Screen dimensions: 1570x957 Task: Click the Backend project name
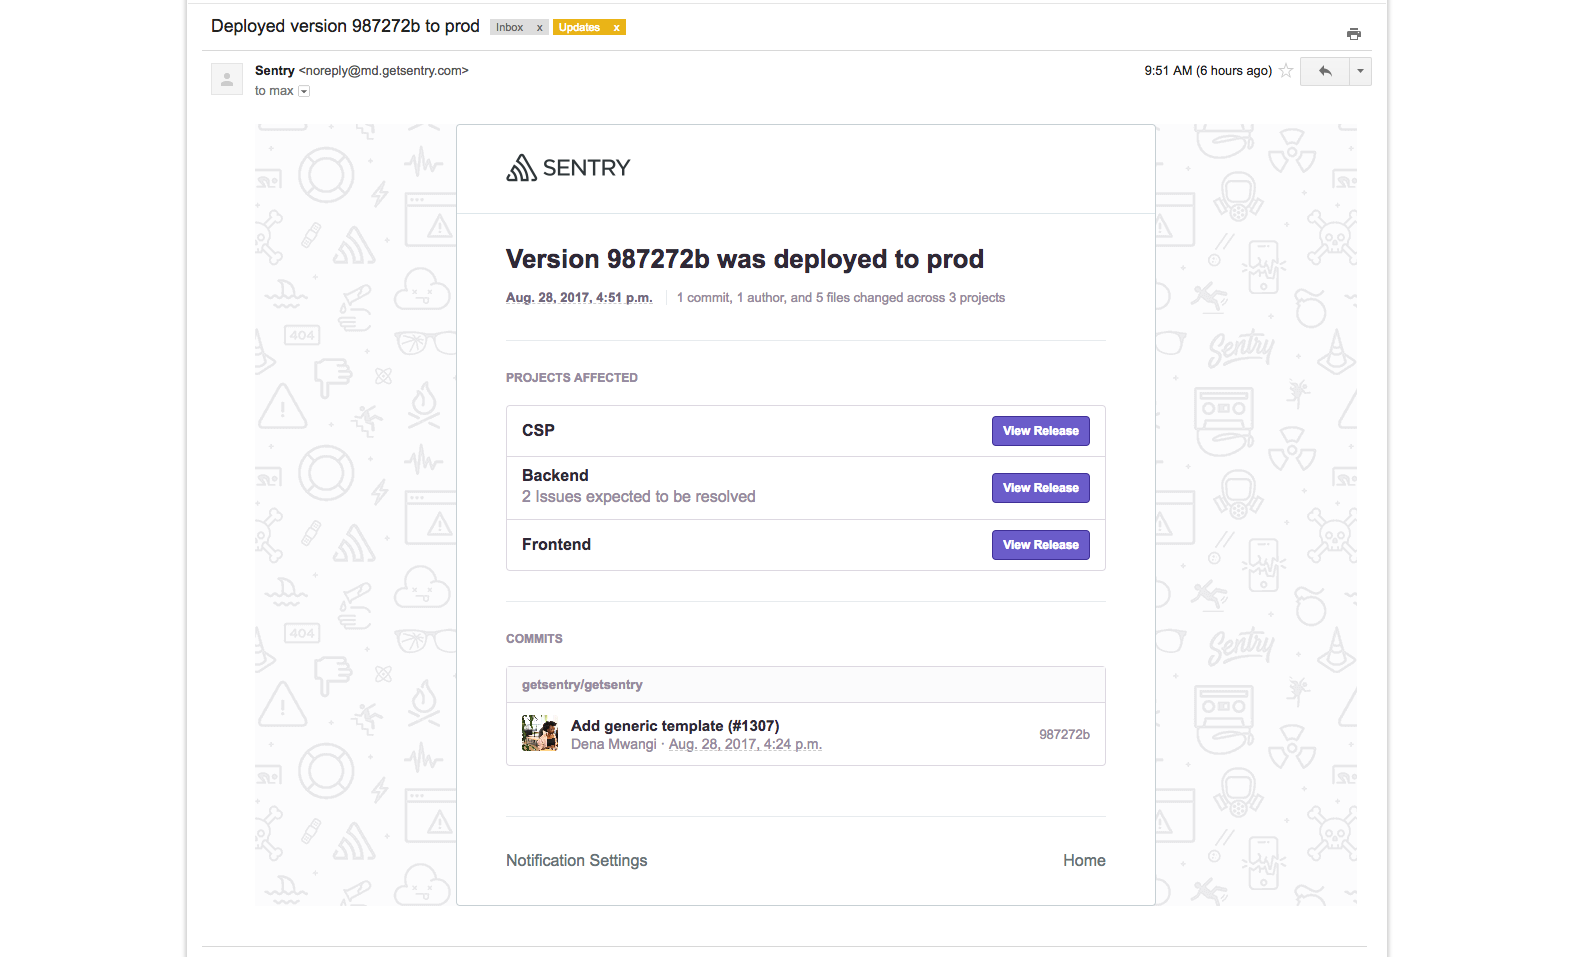[555, 476]
